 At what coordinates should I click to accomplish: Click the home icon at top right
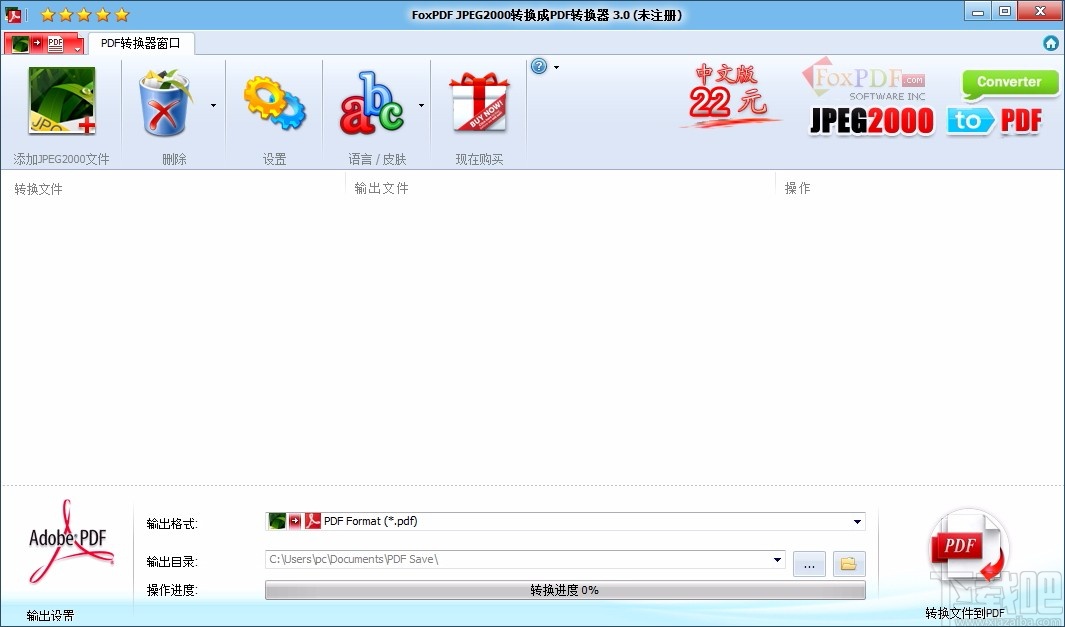coord(1049,43)
